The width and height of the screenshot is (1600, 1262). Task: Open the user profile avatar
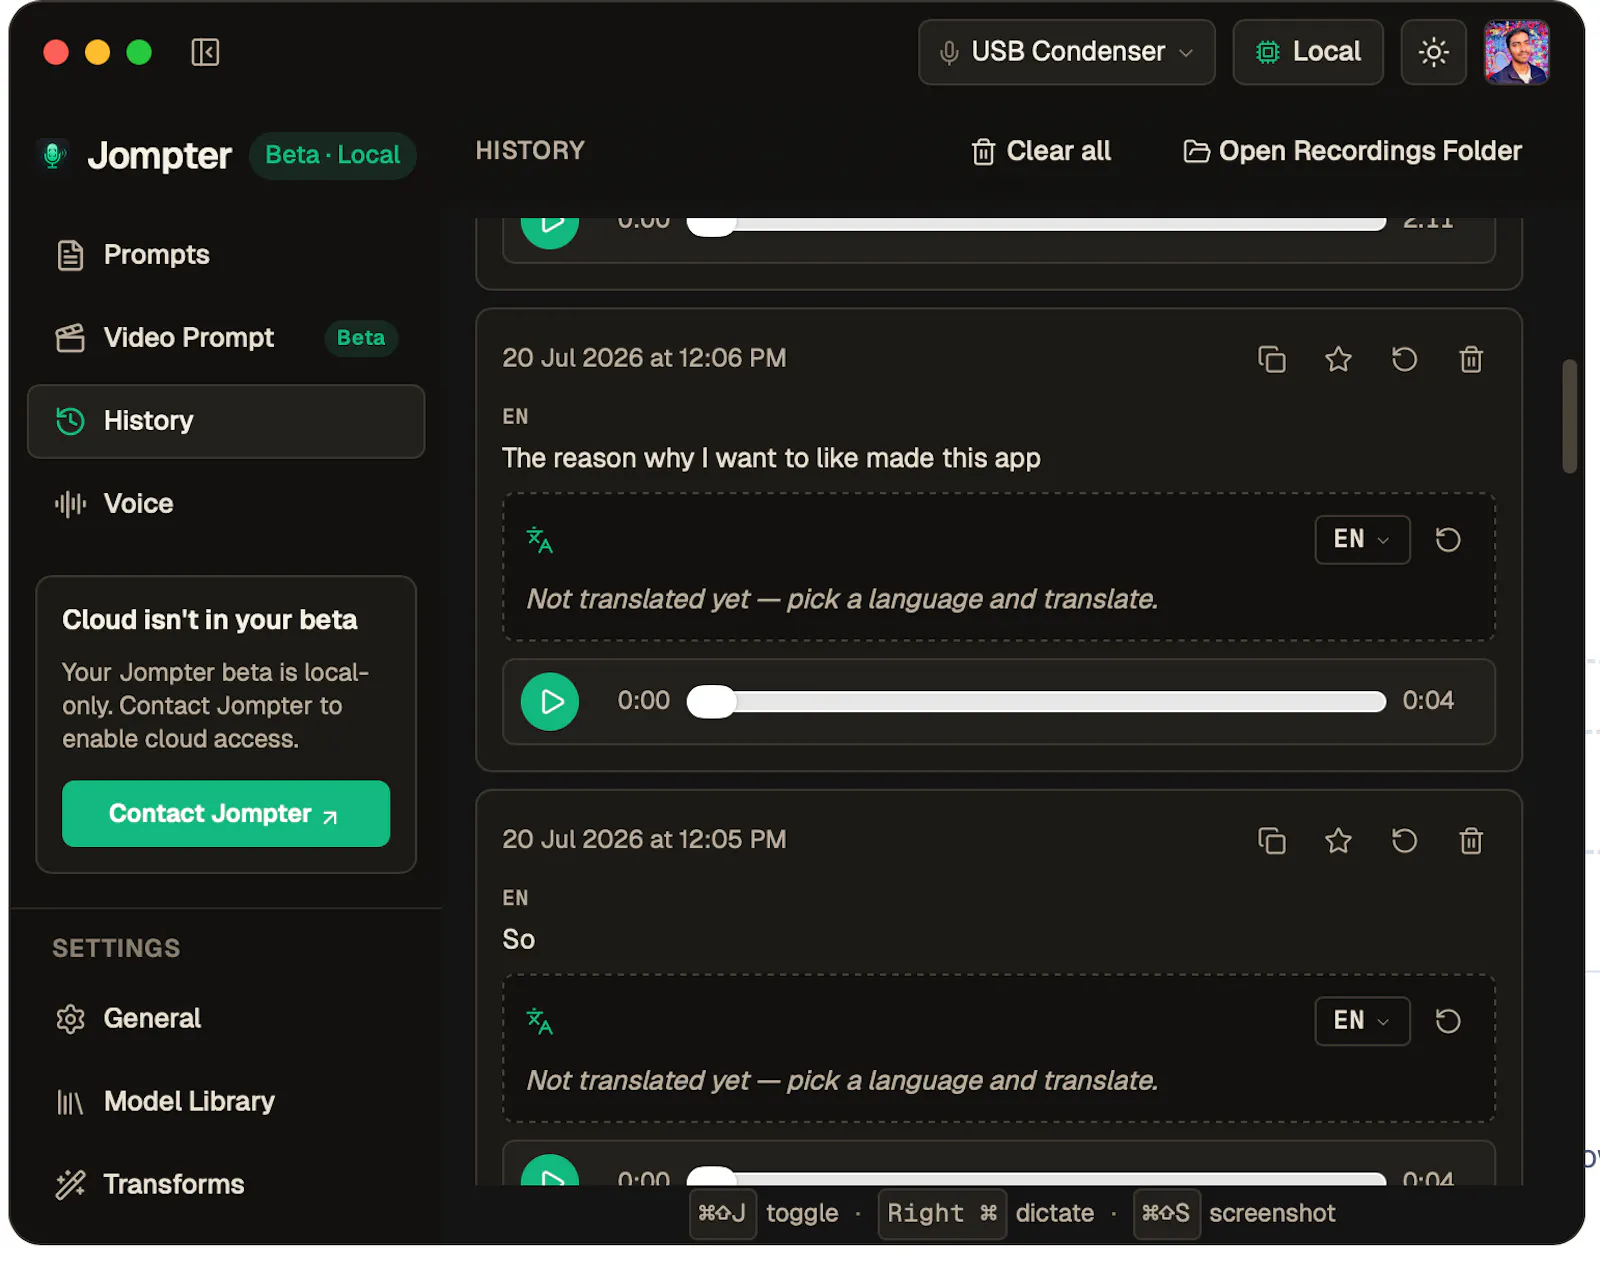point(1516,52)
